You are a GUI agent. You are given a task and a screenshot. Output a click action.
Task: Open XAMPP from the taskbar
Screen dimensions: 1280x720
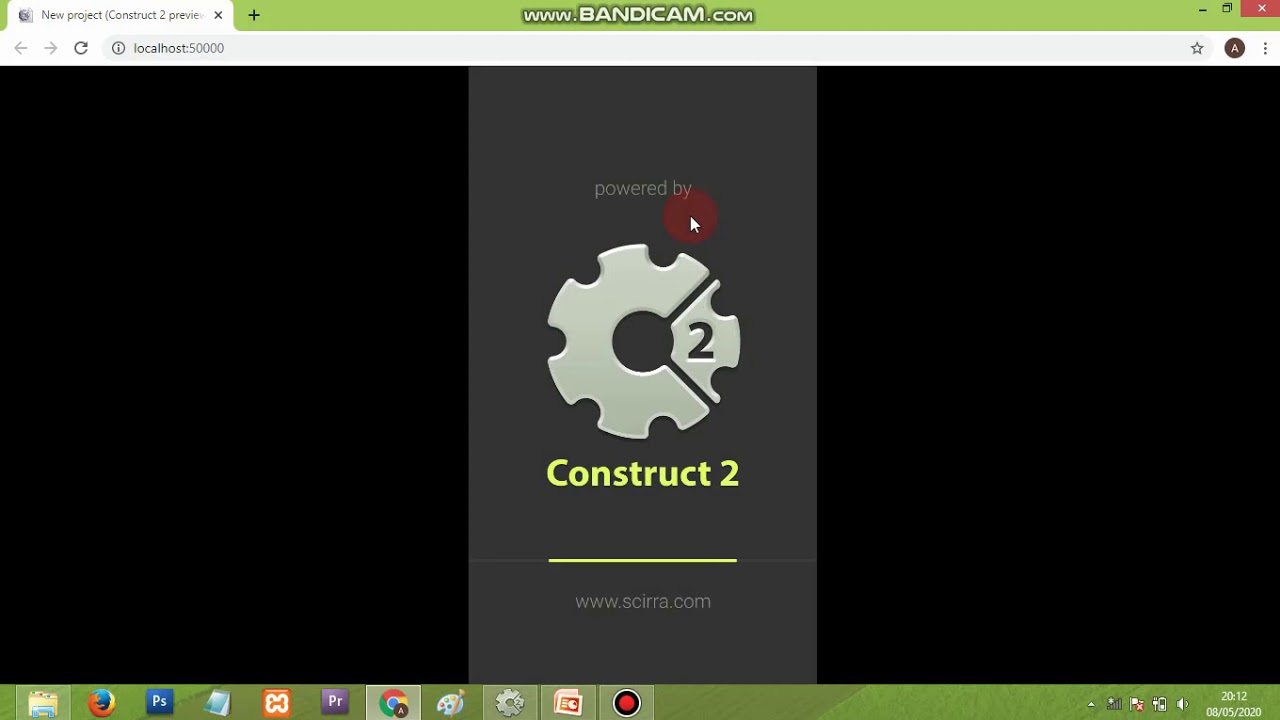tap(276, 703)
